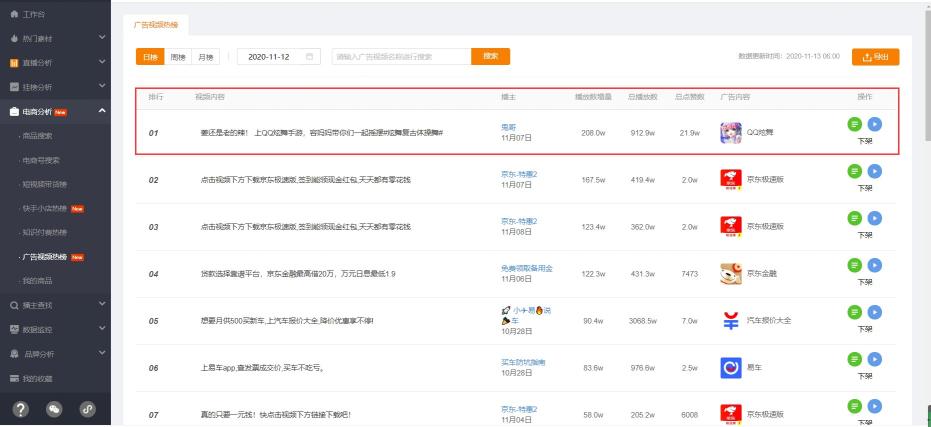This screenshot has width=931, height=427.
Task: Focus the ad video name search field
Action: (401, 56)
